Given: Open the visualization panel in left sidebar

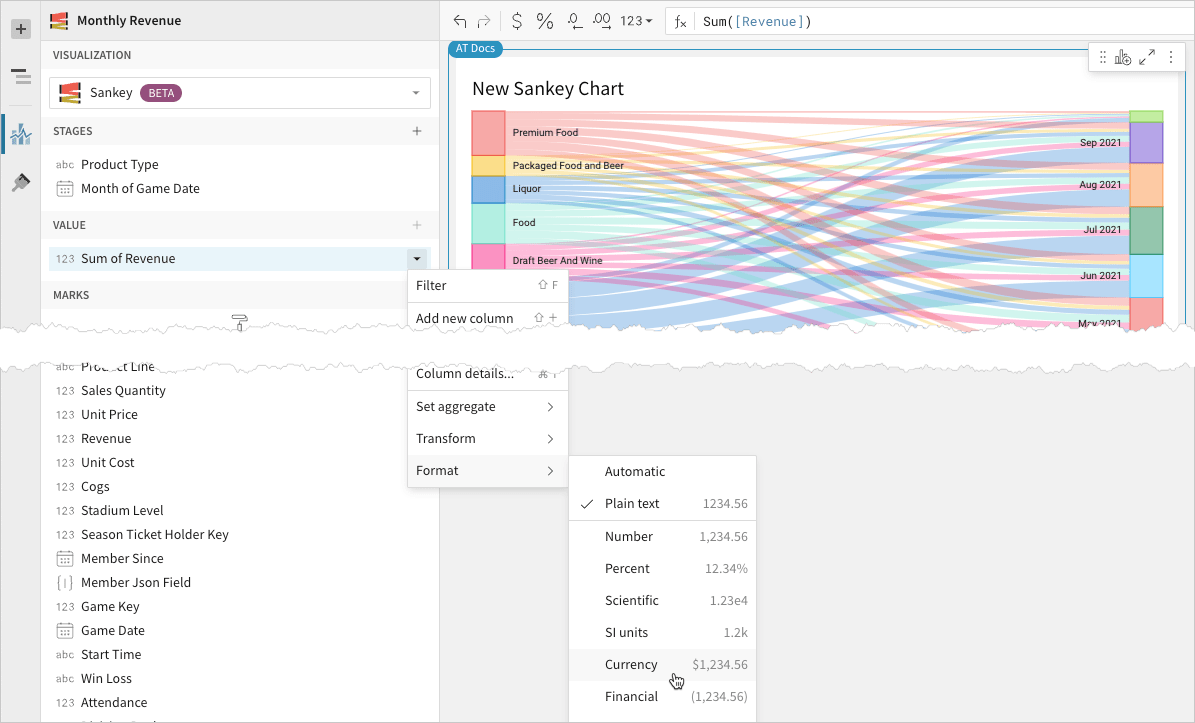Looking at the screenshot, I should [20, 133].
